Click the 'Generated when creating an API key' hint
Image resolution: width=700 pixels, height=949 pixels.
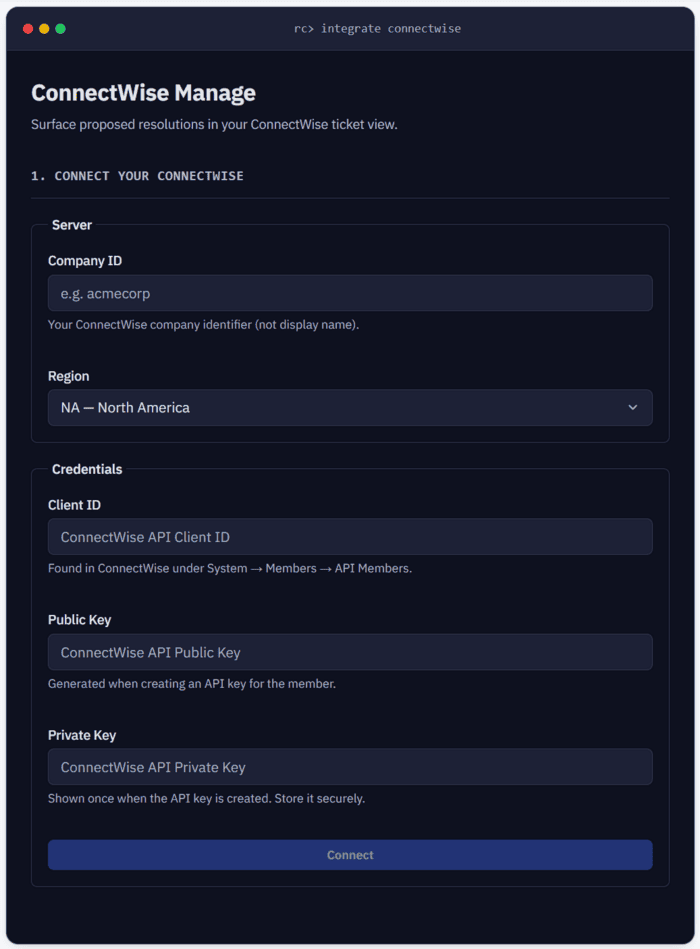coord(192,684)
